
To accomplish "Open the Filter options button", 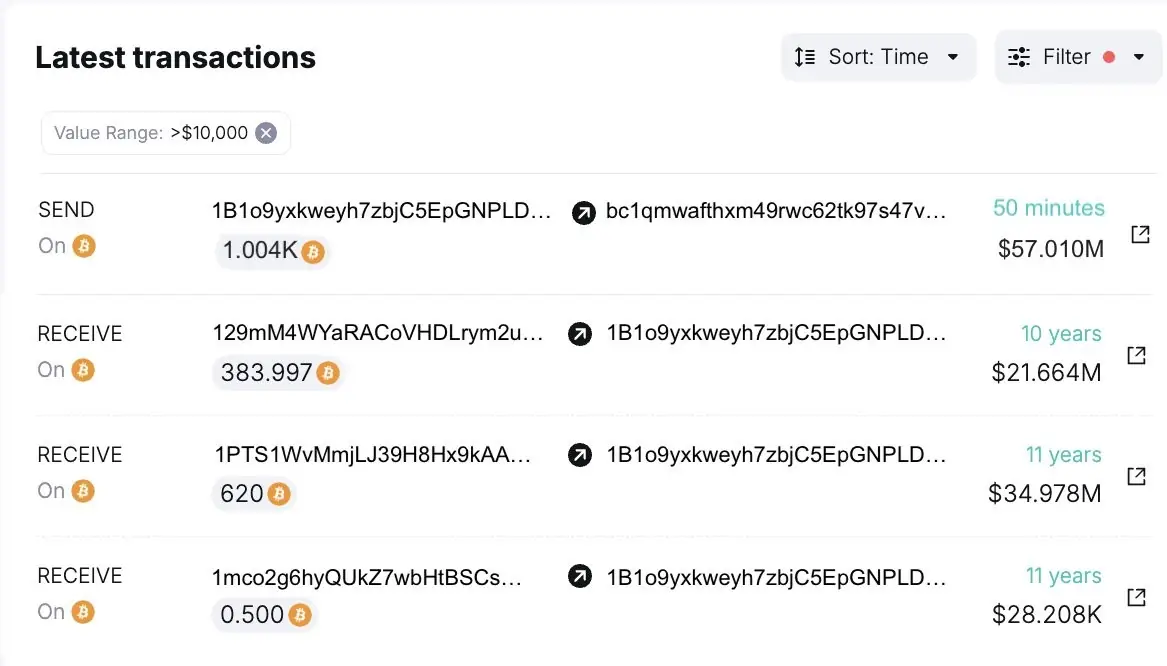I will click(1078, 57).
